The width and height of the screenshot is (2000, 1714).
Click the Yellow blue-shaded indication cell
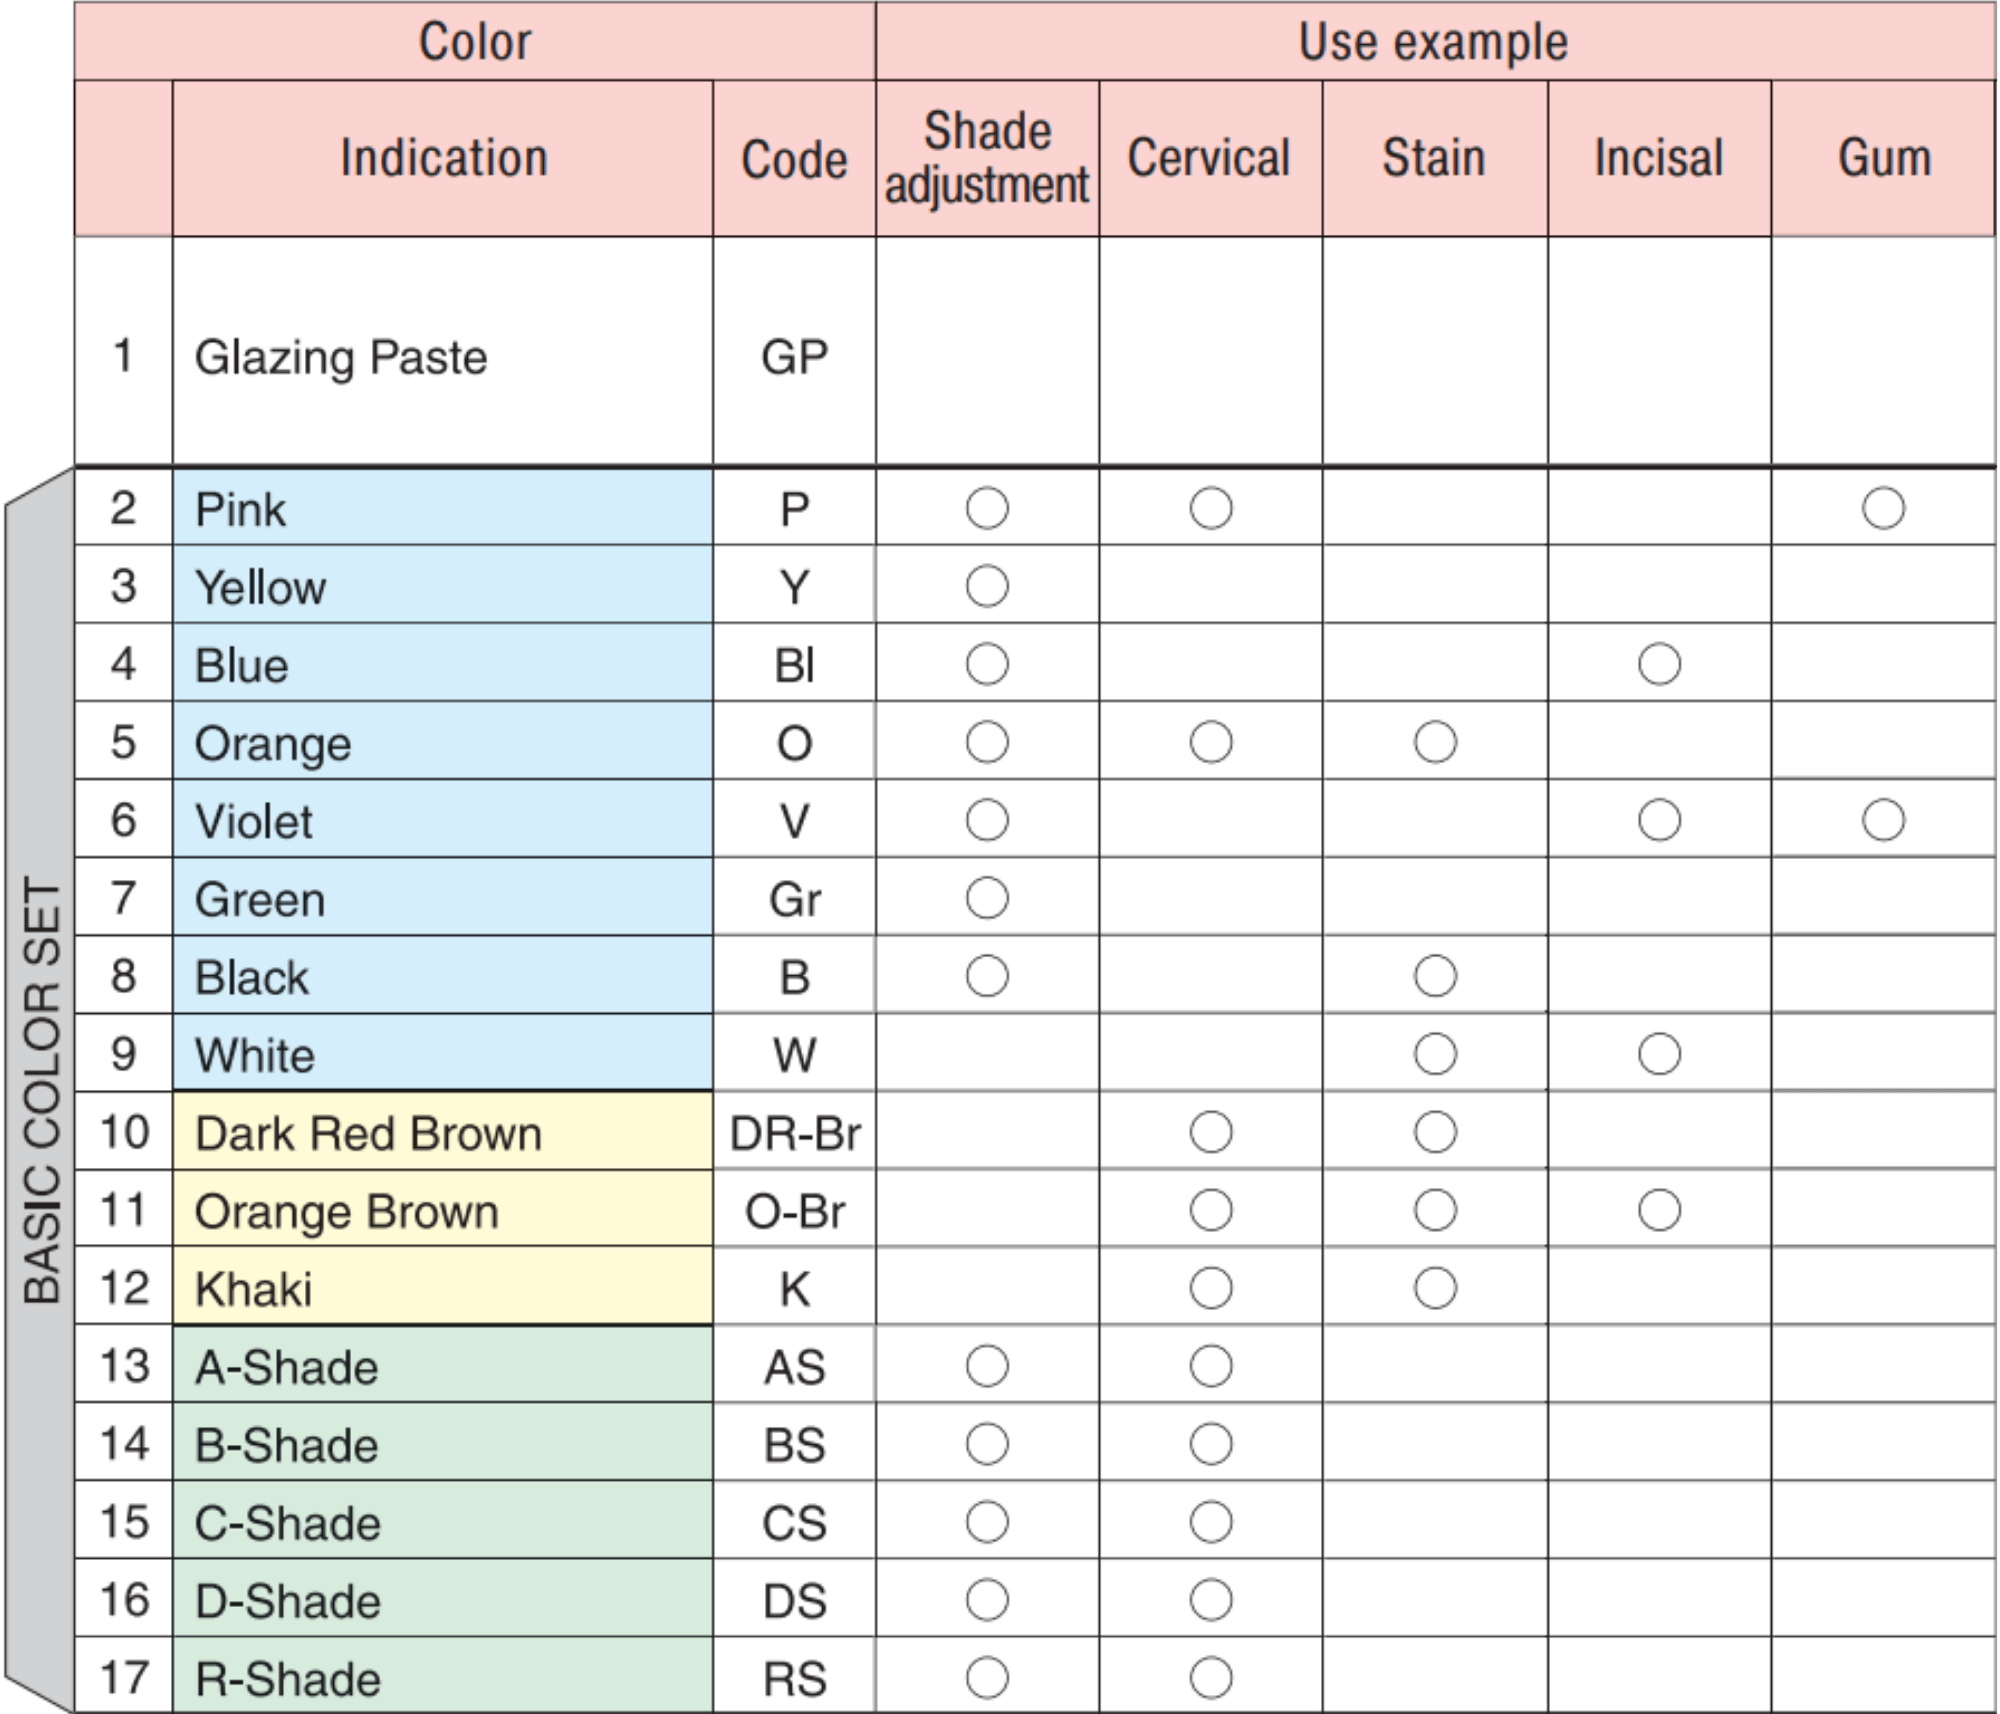coord(442,586)
